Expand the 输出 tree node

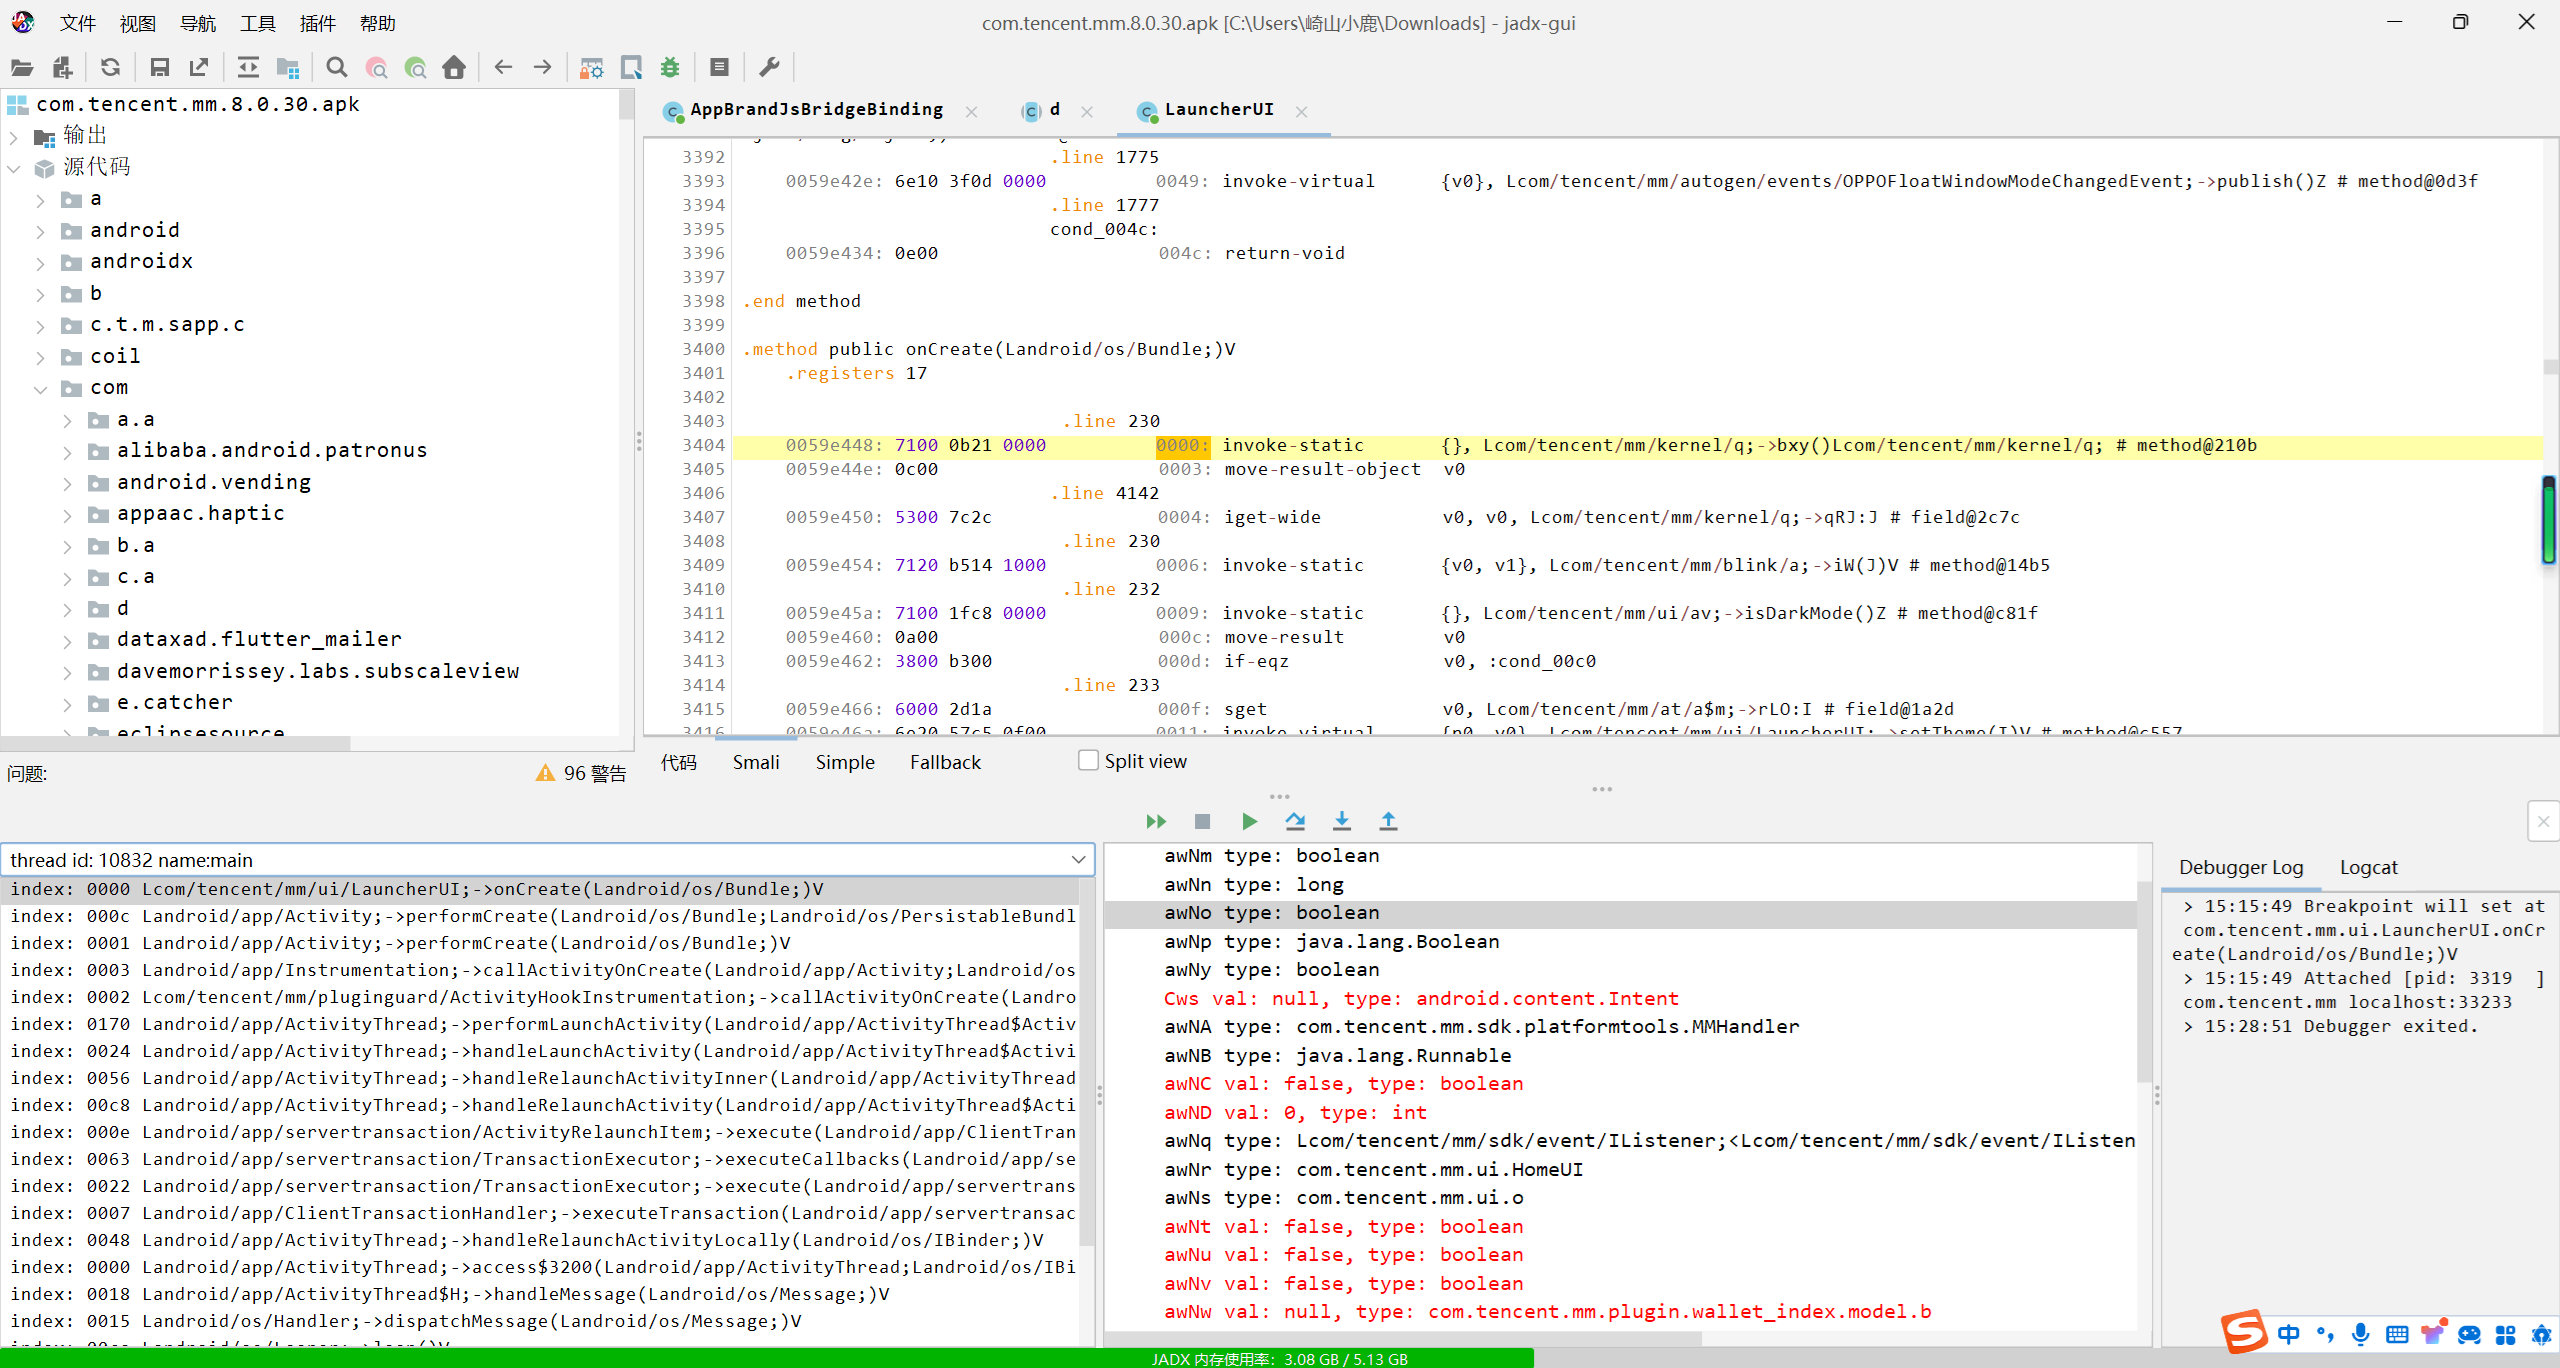[x=14, y=136]
